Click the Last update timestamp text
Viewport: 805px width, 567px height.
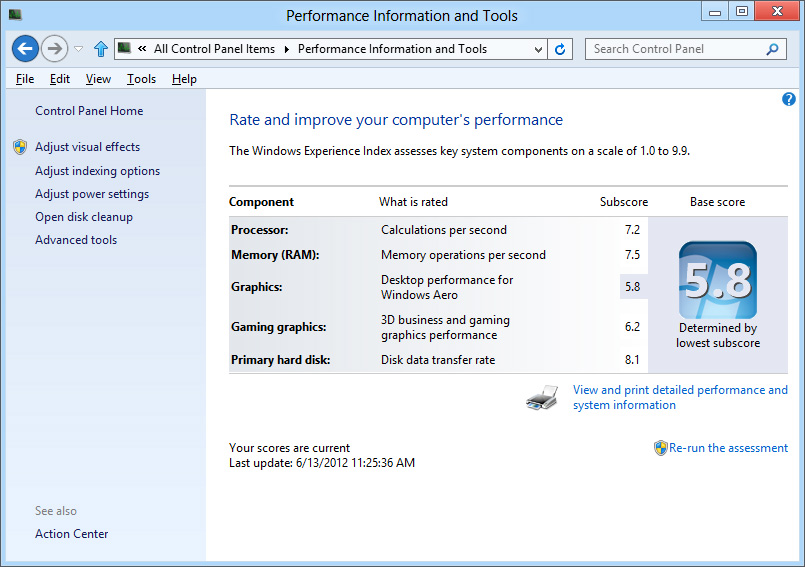pos(322,463)
